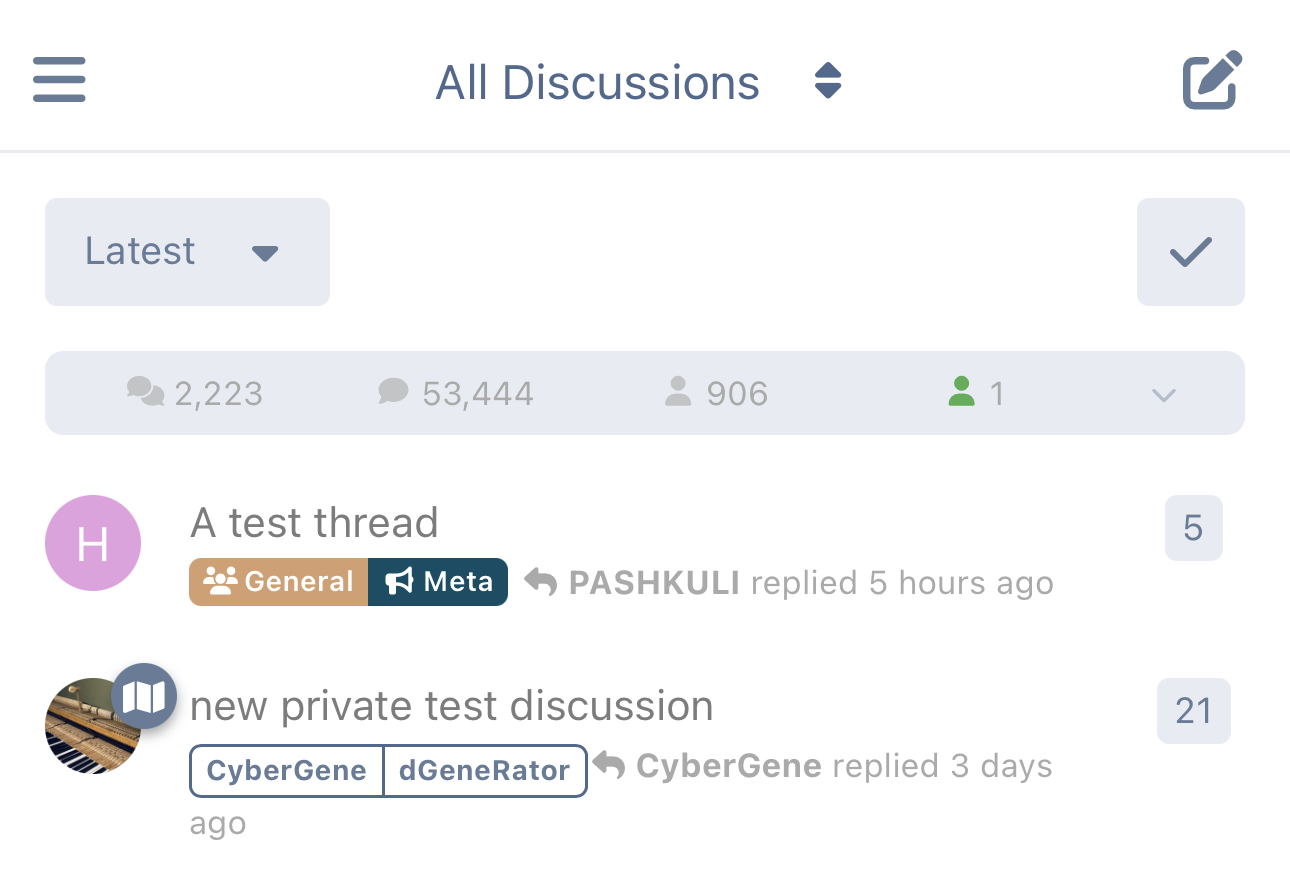Open the sort arrows next to All Discussions
The image size is (1290, 881).
pos(827,80)
